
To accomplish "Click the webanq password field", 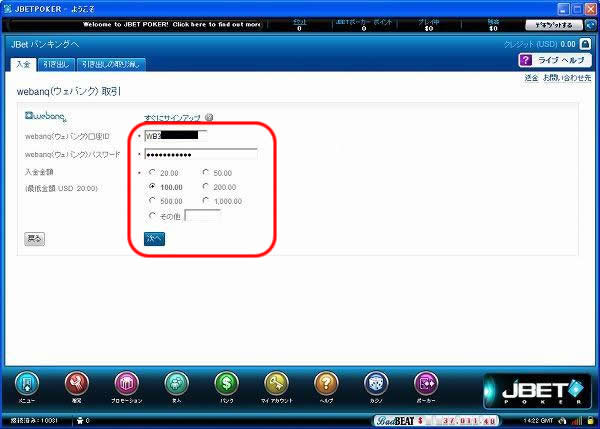I will [201, 154].
